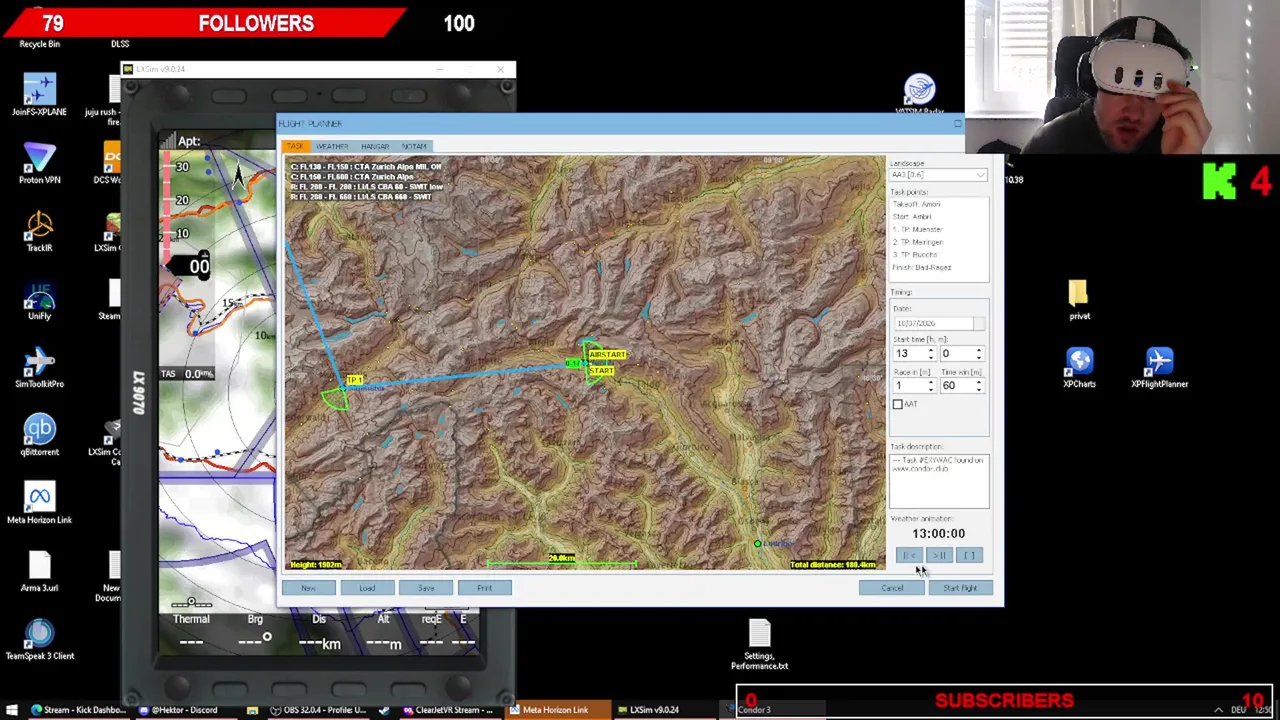1280x720 pixels.
Task: Expand the Landscape AA3 dropdown
Action: pos(980,175)
